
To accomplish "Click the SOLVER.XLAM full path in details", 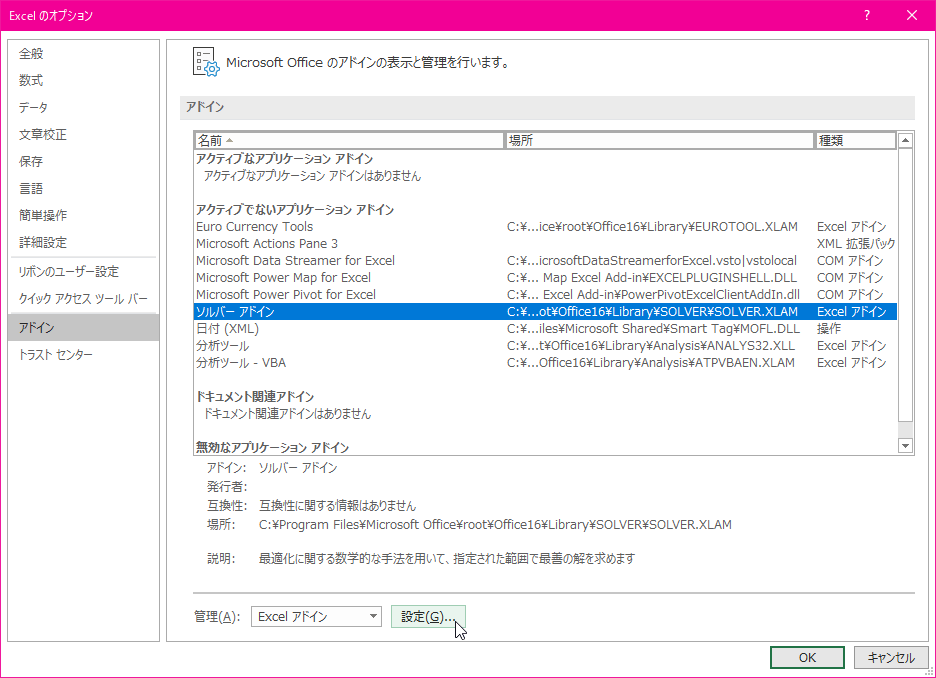I will [495, 525].
